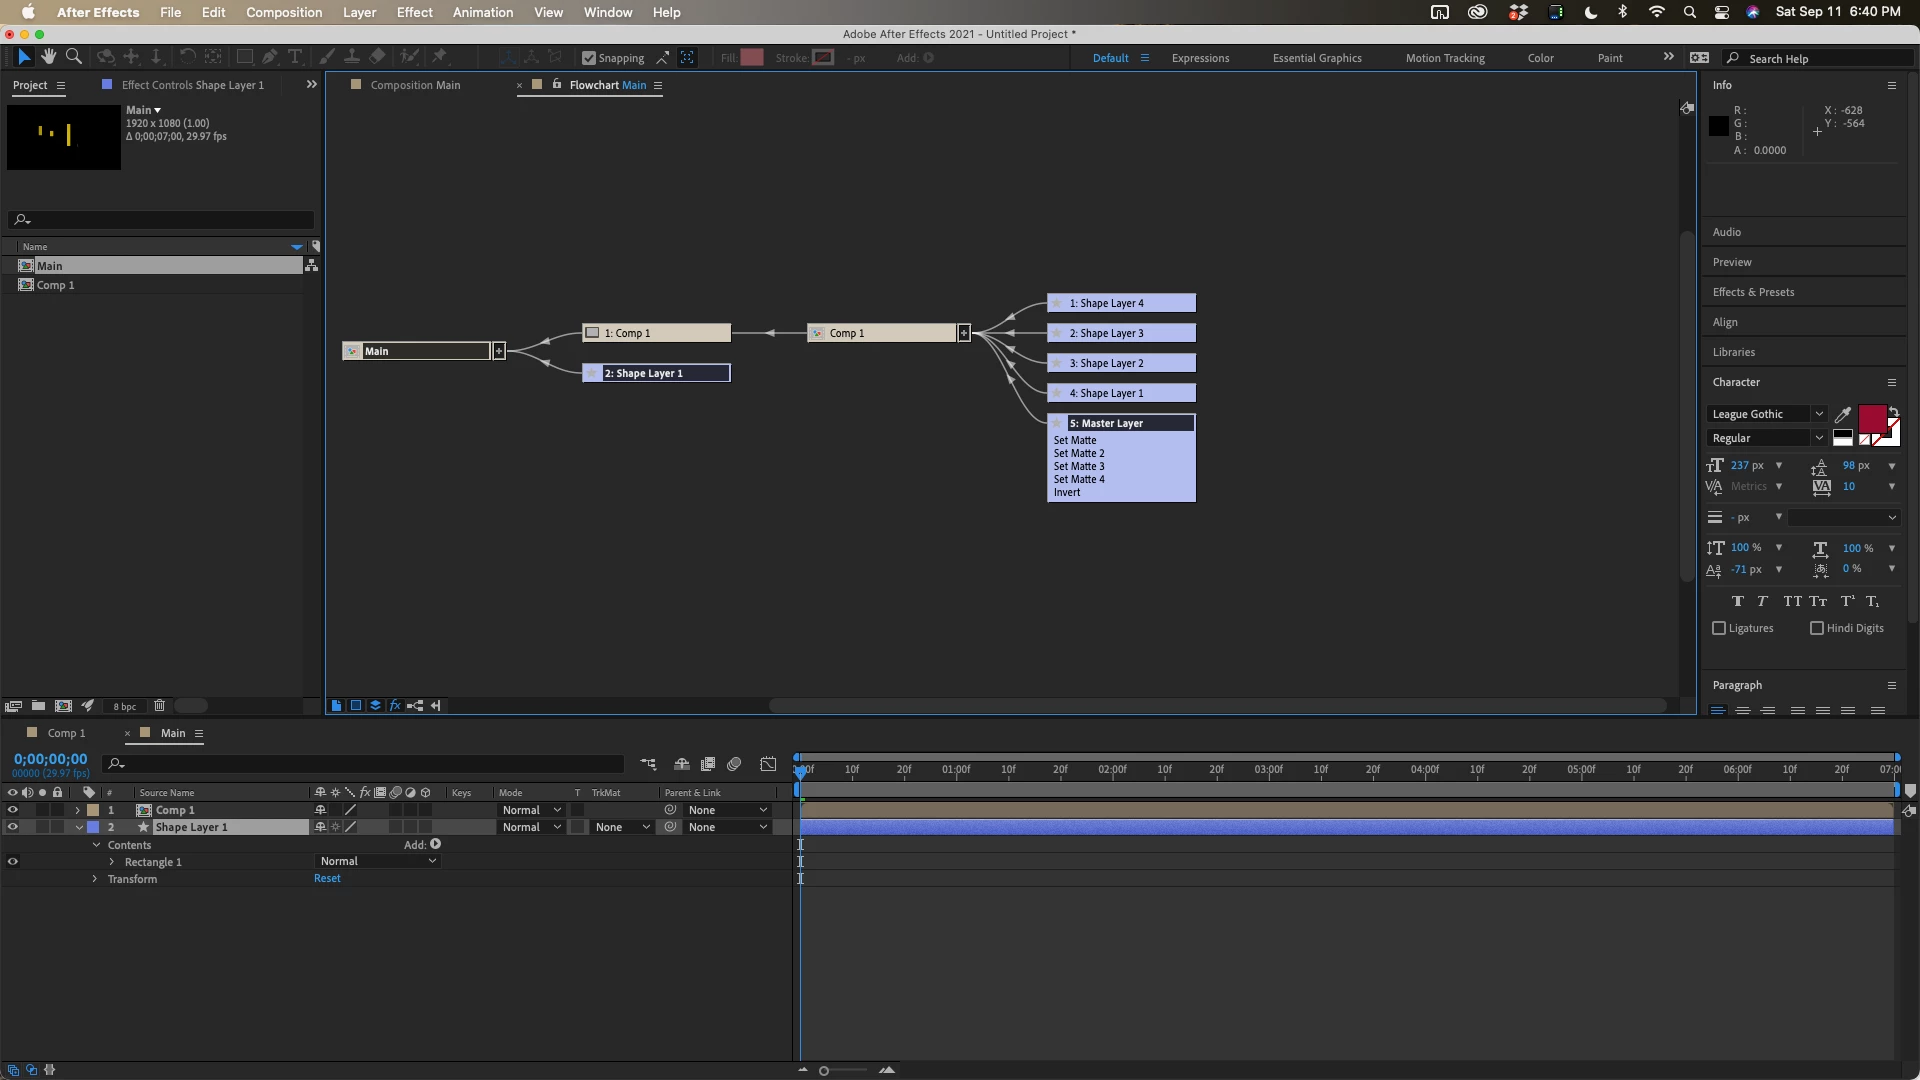This screenshot has height=1080, width=1920.
Task: Select the Pen tool
Action: (x=269, y=57)
